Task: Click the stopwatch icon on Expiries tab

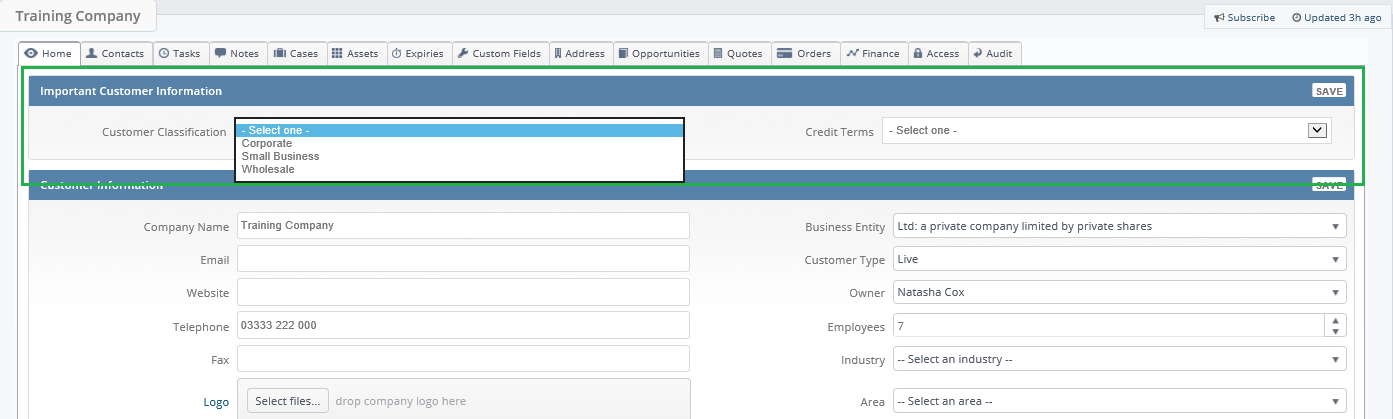Action: tap(396, 53)
